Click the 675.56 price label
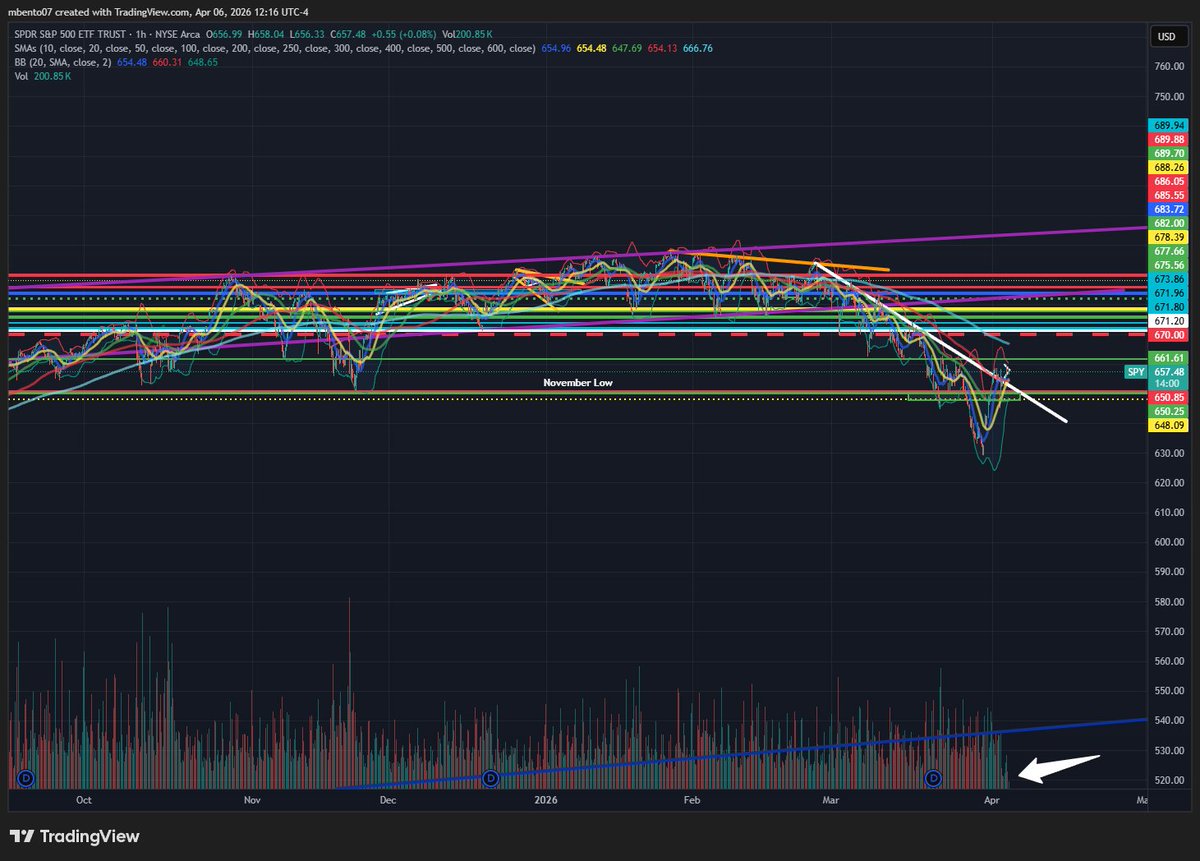 click(1169, 265)
